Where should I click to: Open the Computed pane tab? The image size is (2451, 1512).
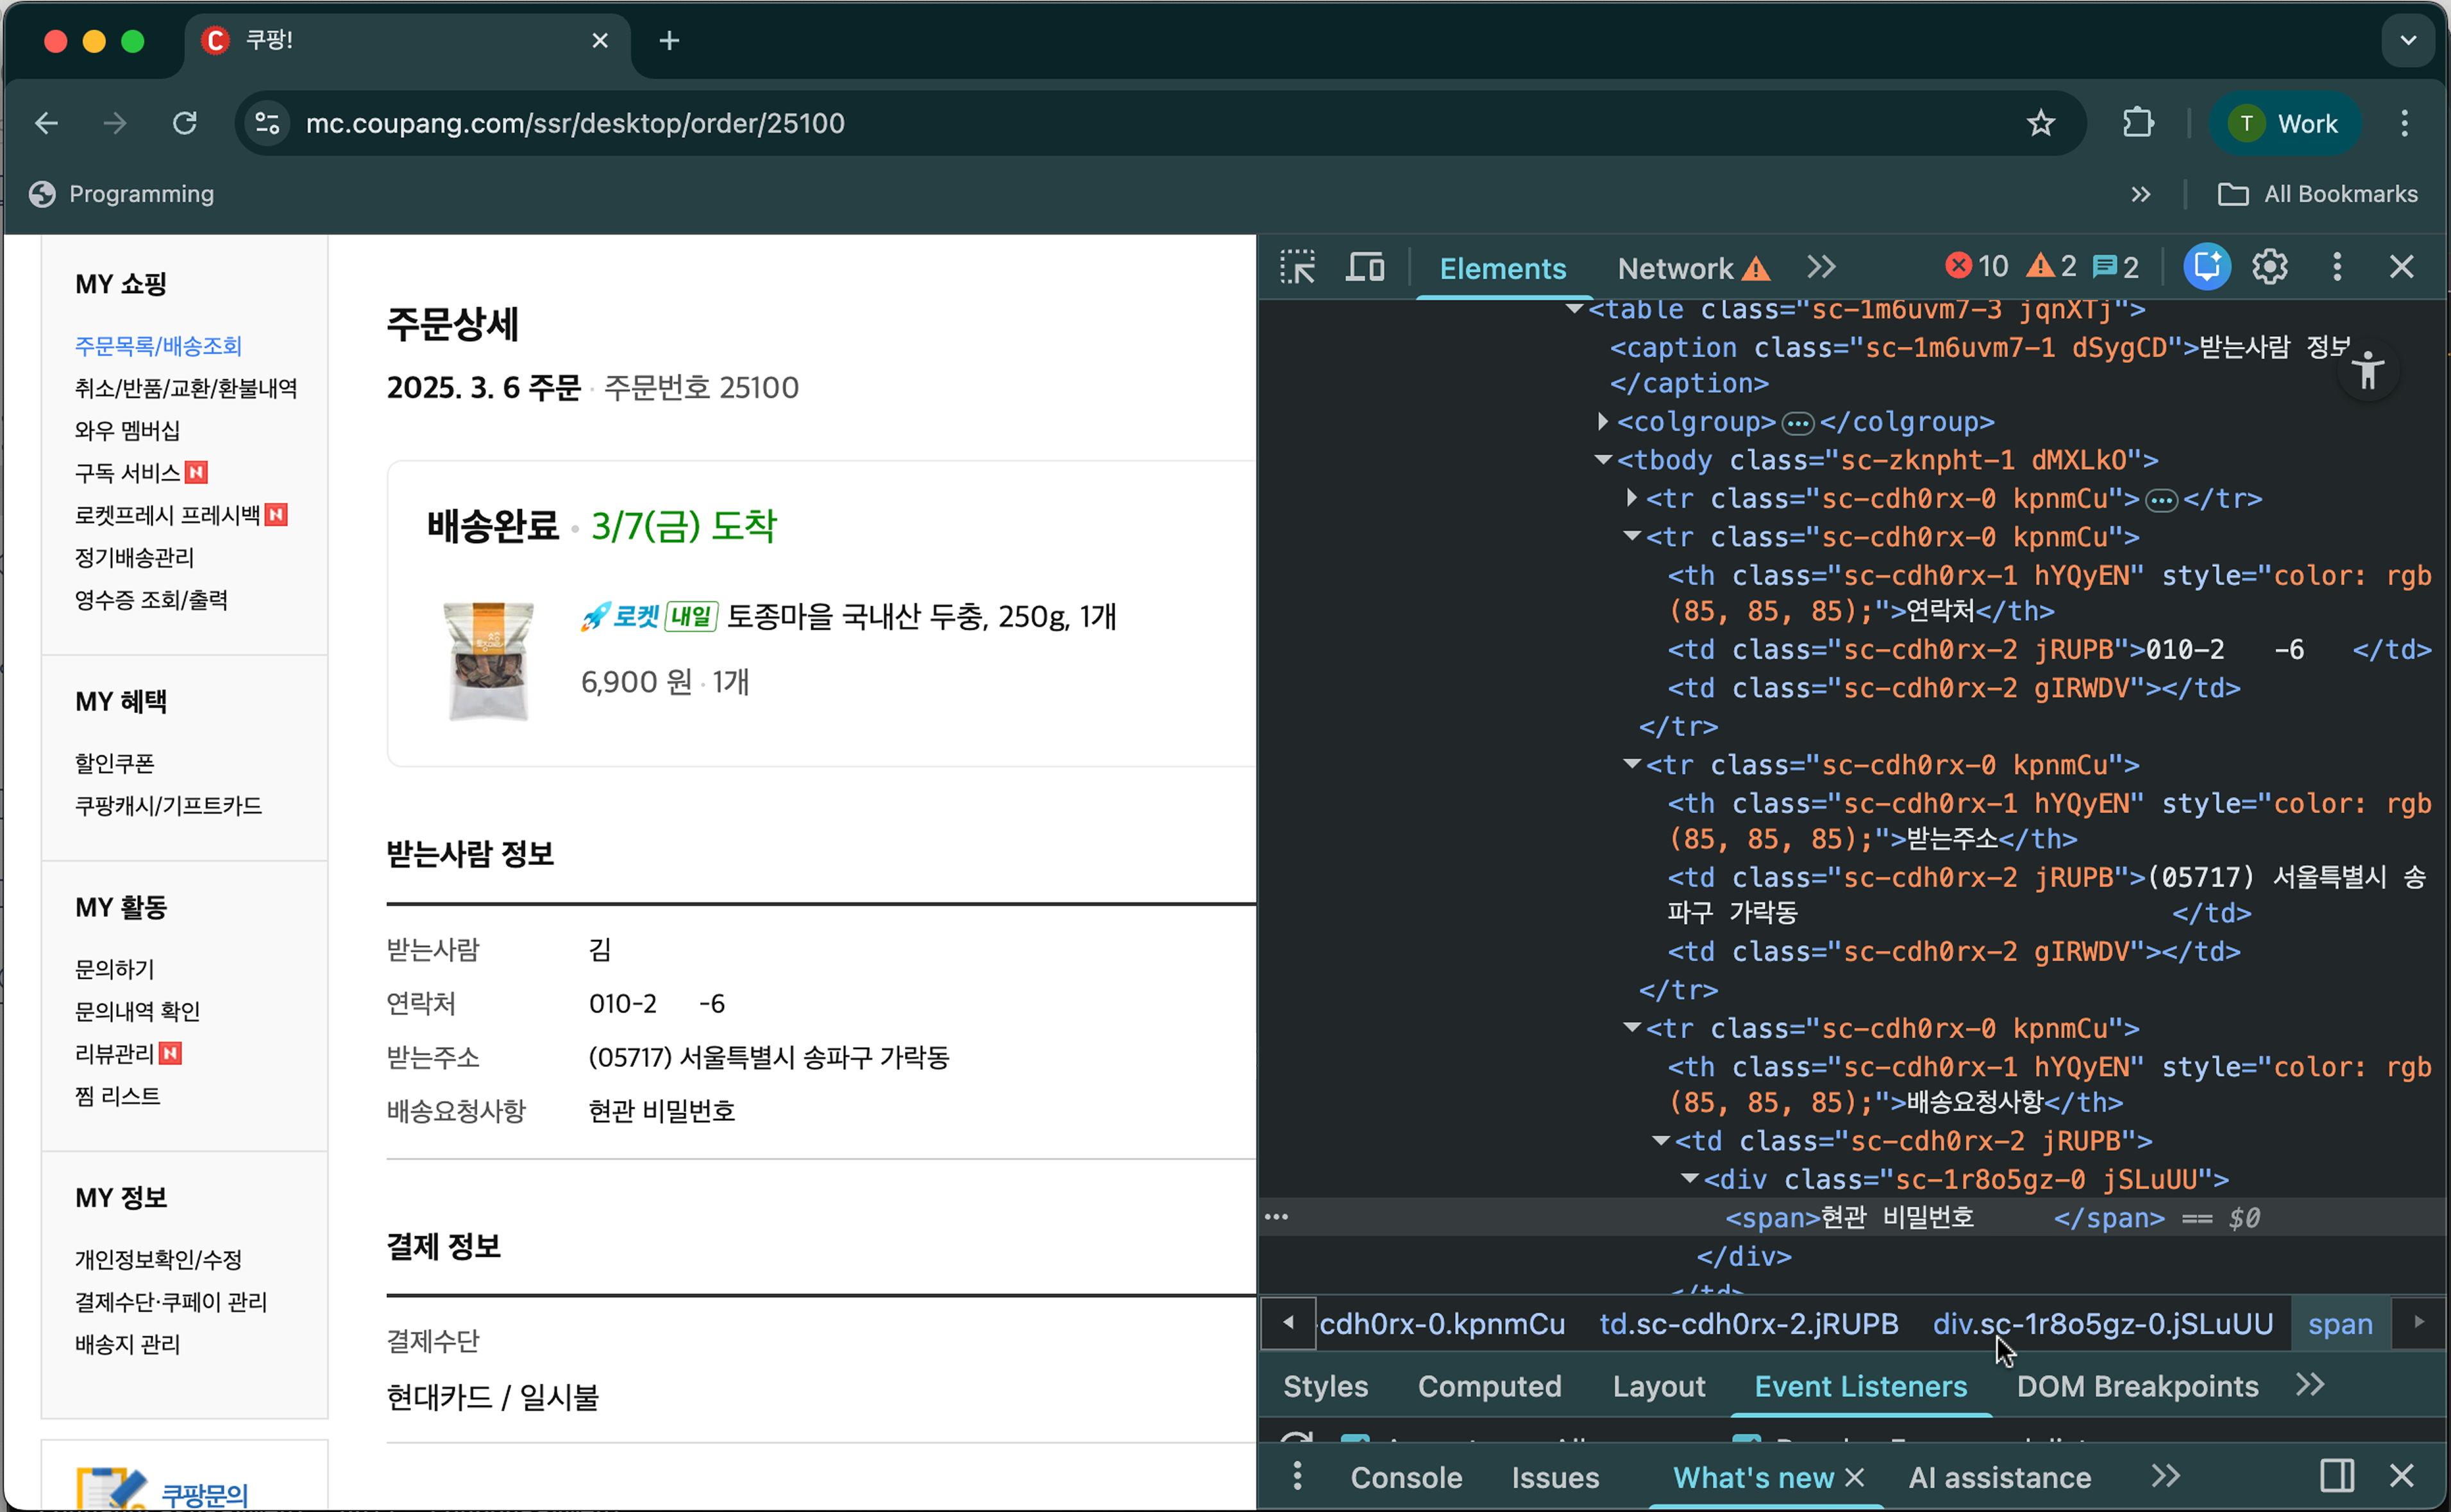click(x=1489, y=1386)
